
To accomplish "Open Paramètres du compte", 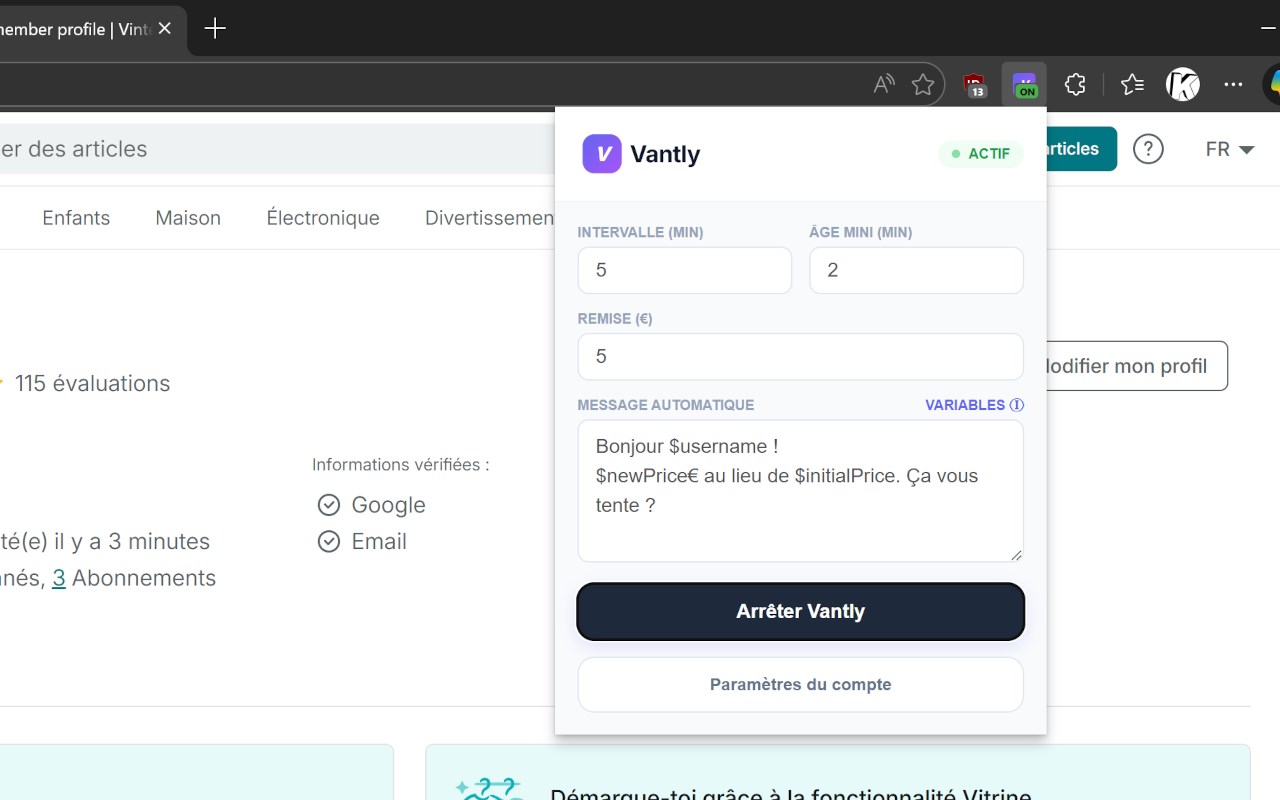I will pyautogui.click(x=801, y=685).
